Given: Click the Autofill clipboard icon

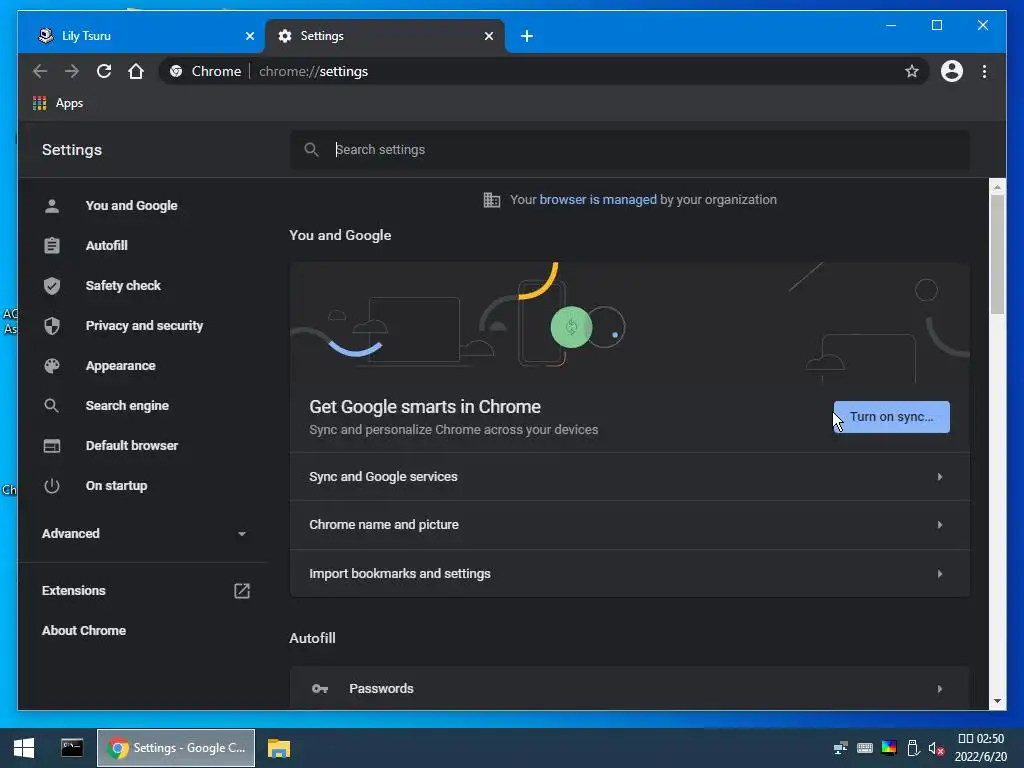Looking at the screenshot, I should 52,246.
